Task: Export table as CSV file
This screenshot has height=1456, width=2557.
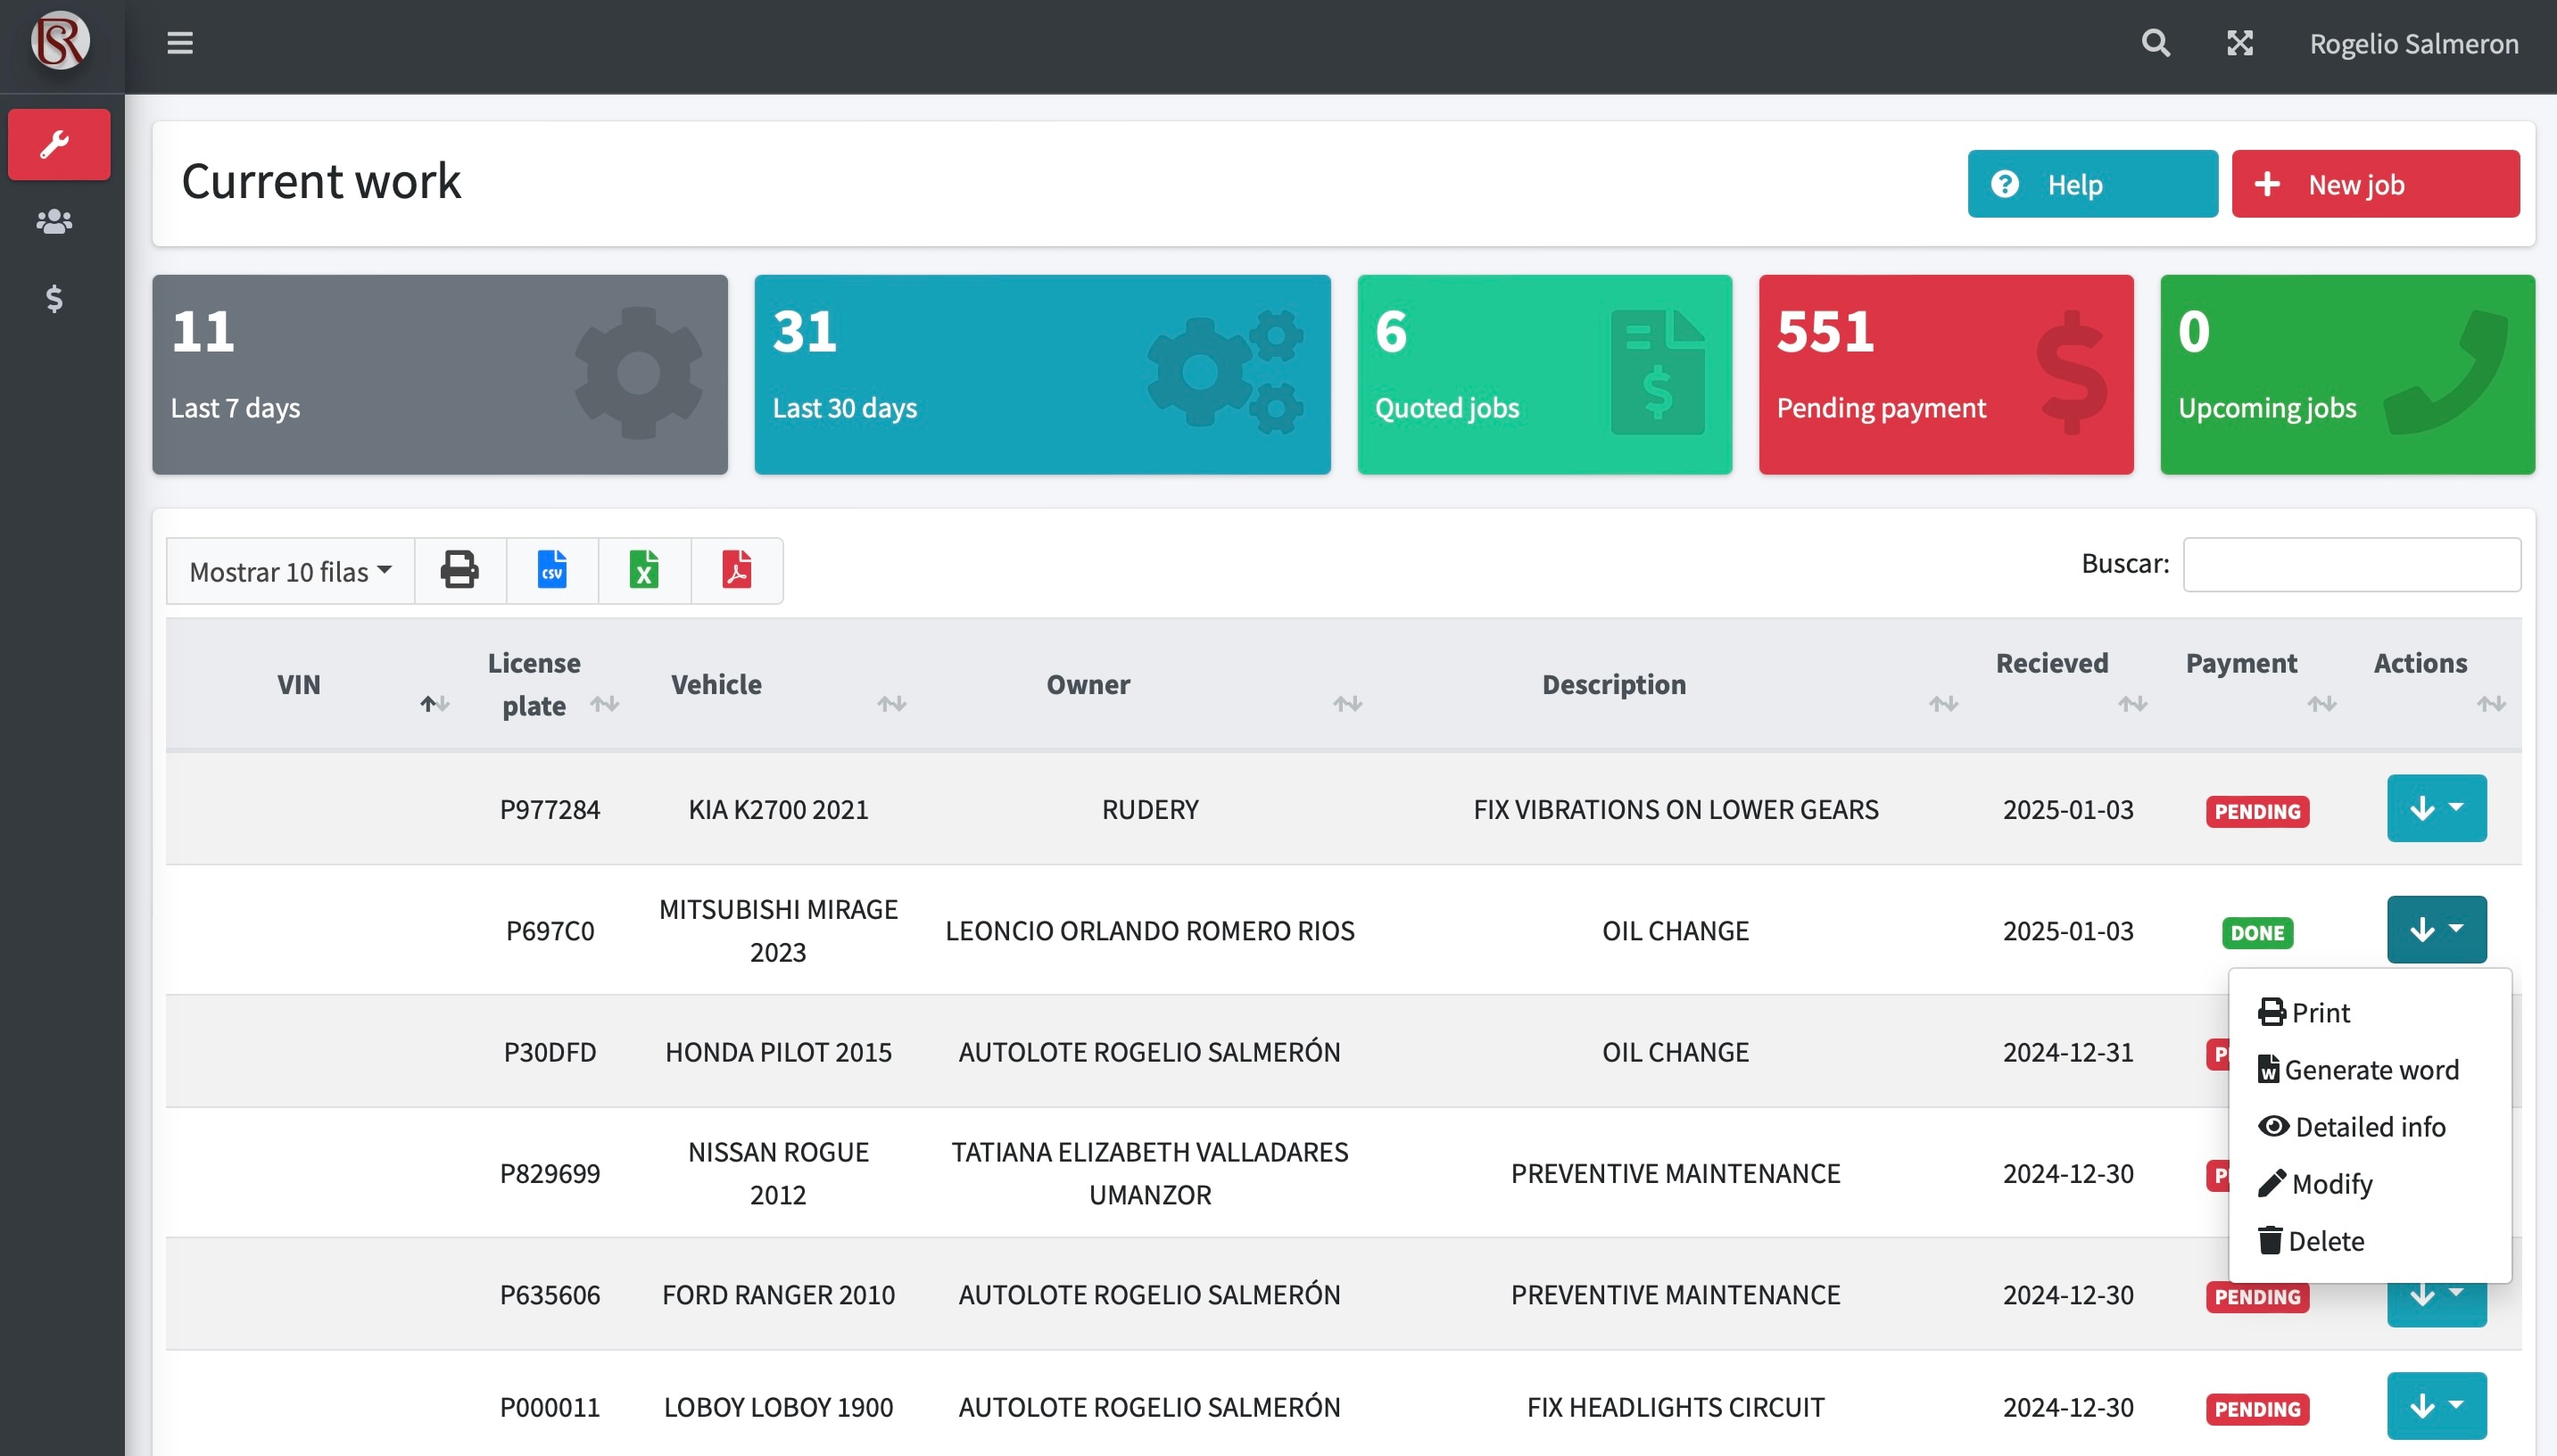Action: pyautogui.click(x=552, y=570)
